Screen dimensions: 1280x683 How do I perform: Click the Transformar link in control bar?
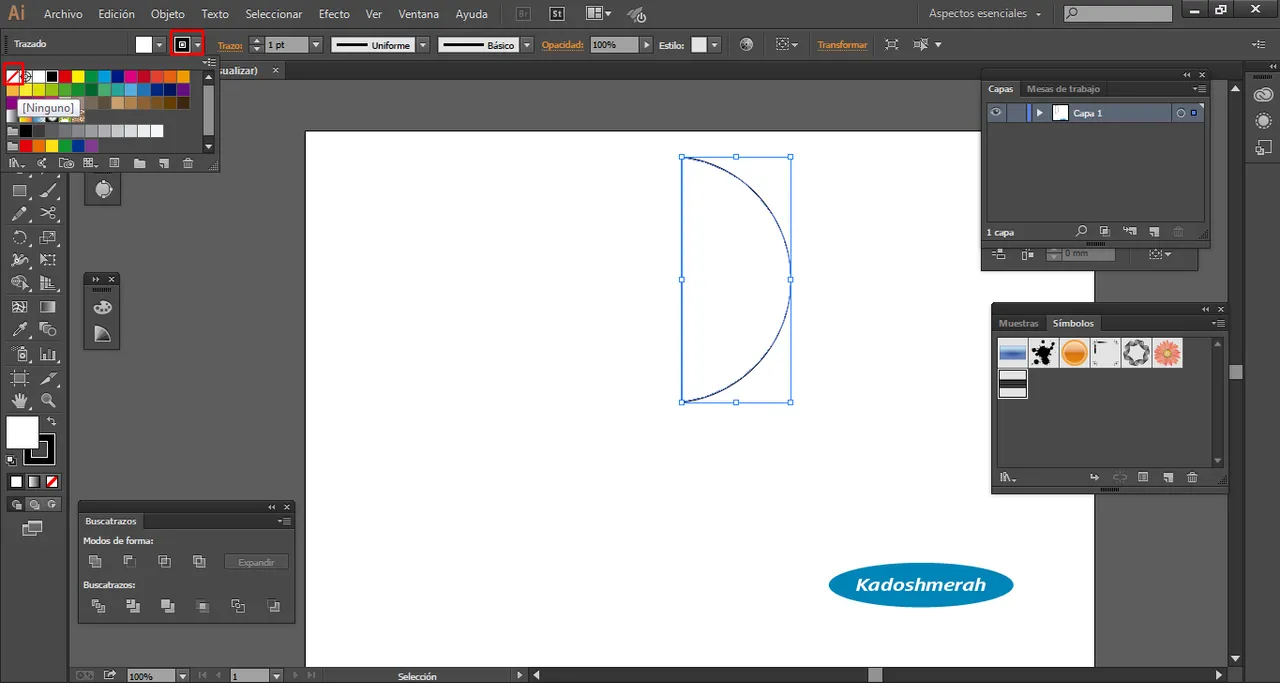[842, 45]
